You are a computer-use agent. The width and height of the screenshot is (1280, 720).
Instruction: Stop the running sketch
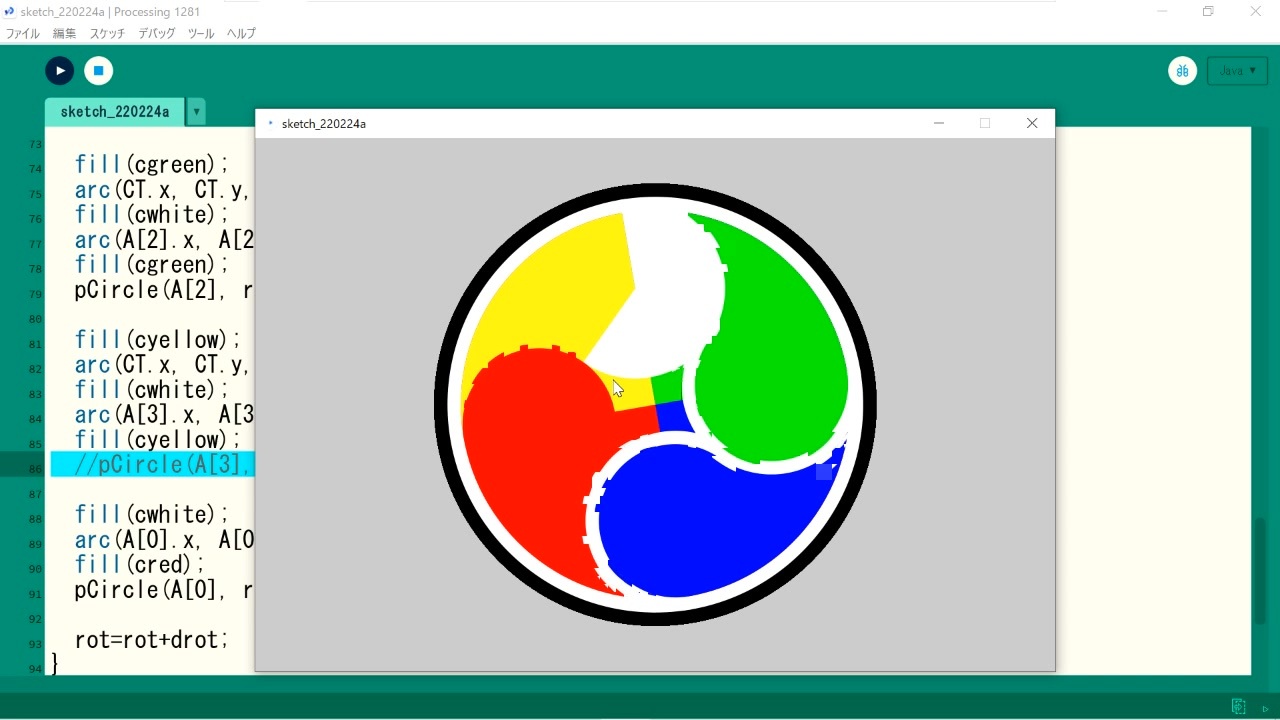98,70
